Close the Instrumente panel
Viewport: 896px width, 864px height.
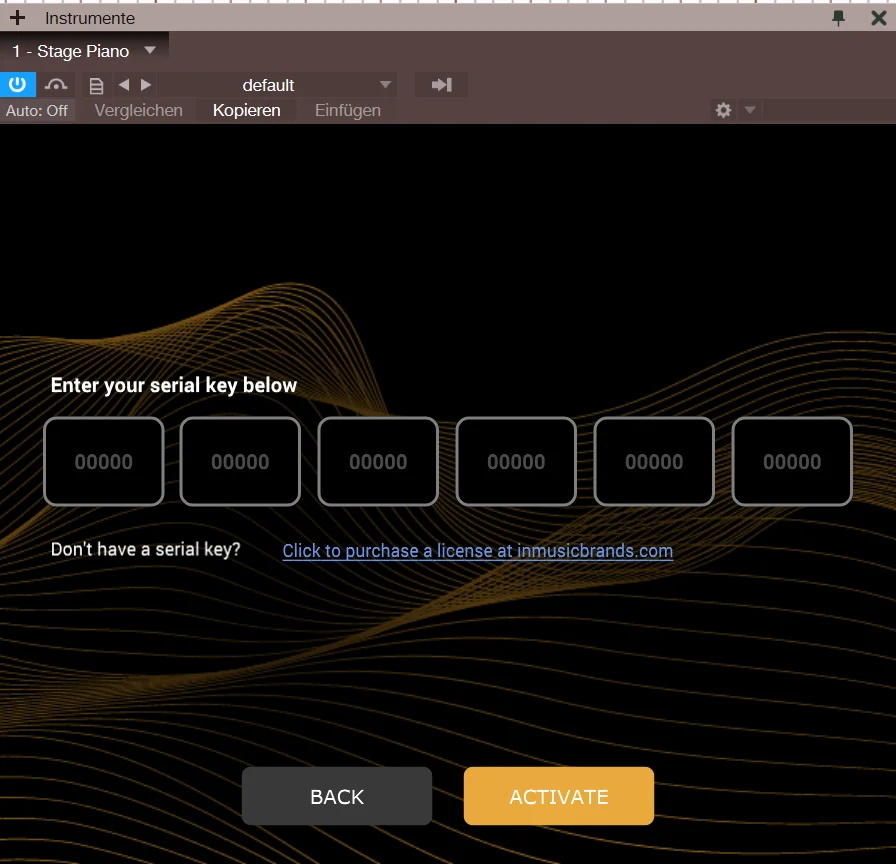(x=879, y=18)
